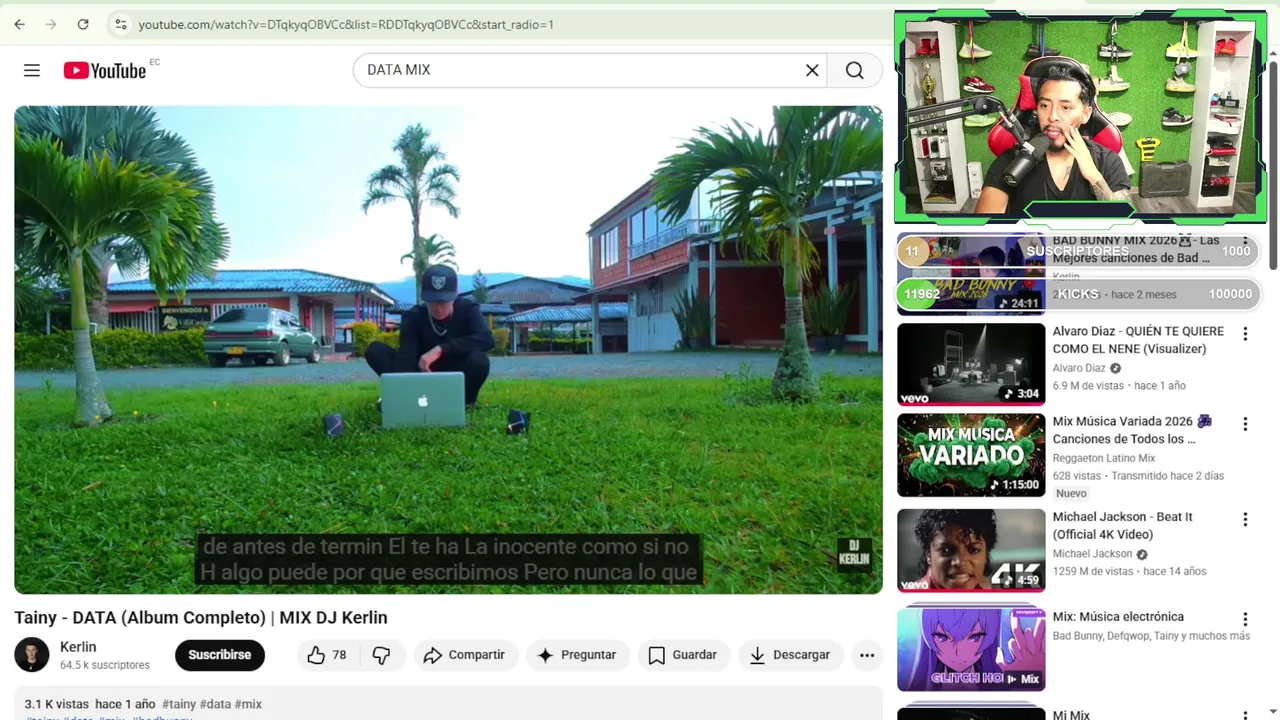
Task: Click 'Alvaro Diaz' channel name text
Action: 1079,368
